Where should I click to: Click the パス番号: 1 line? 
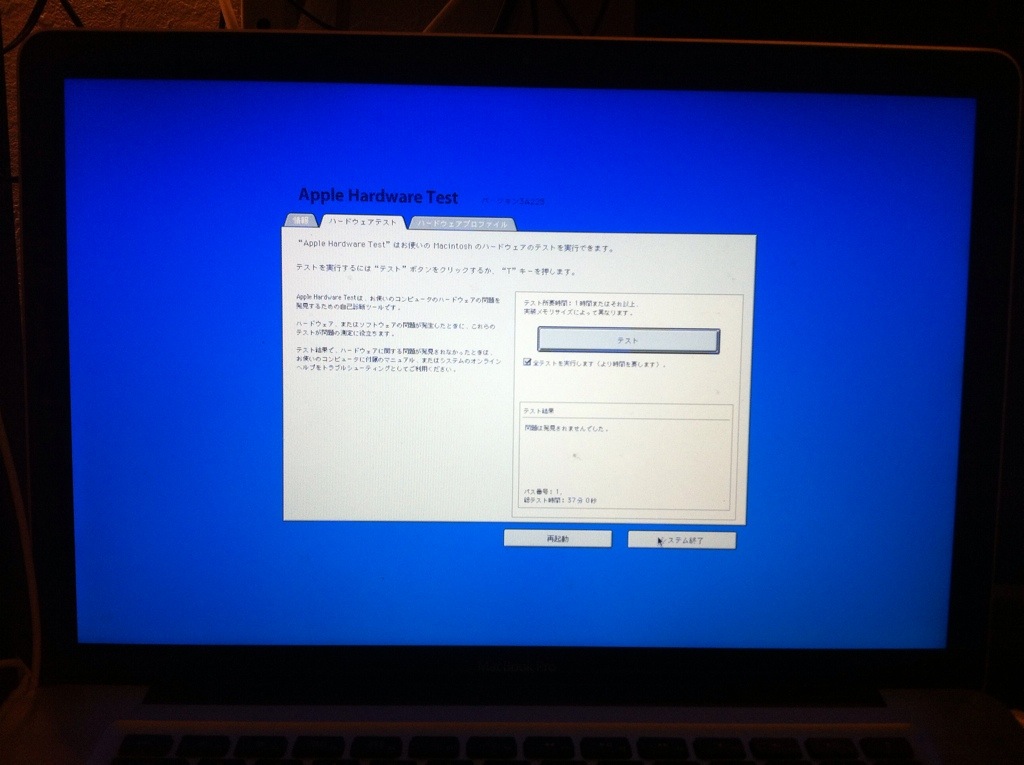[543, 491]
